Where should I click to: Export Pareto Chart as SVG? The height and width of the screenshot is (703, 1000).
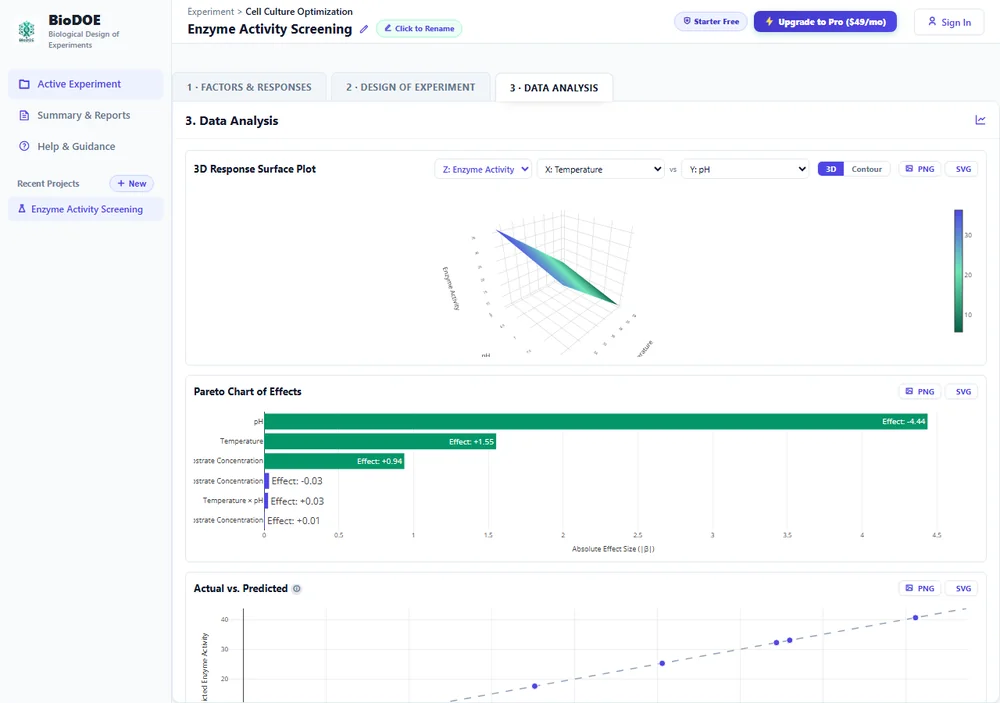963,392
